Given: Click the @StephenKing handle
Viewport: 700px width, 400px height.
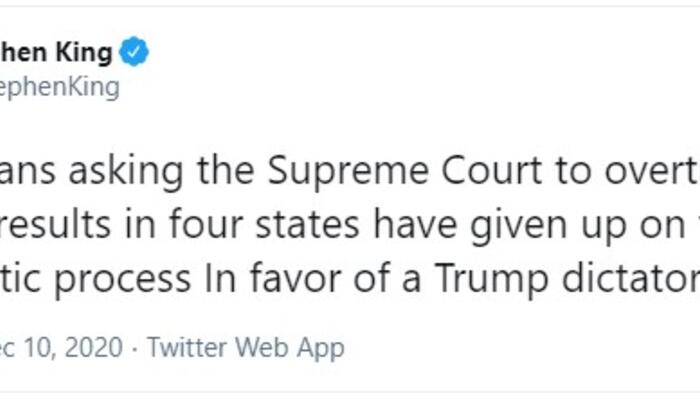Looking at the screenshot, I should (60, 87).
